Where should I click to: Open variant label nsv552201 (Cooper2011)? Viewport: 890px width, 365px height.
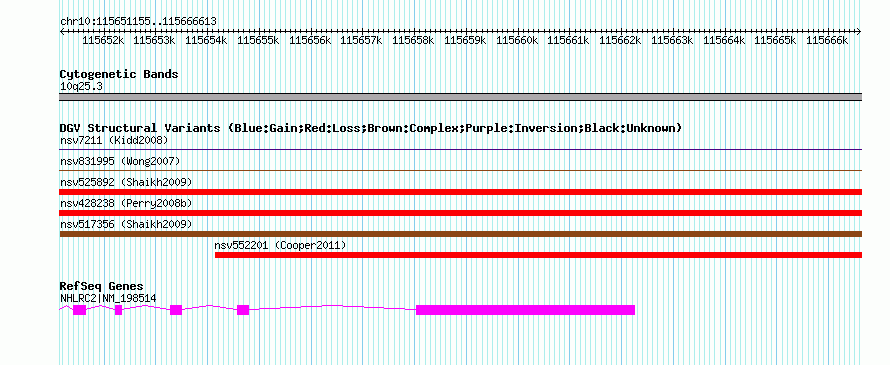(280, 245)
